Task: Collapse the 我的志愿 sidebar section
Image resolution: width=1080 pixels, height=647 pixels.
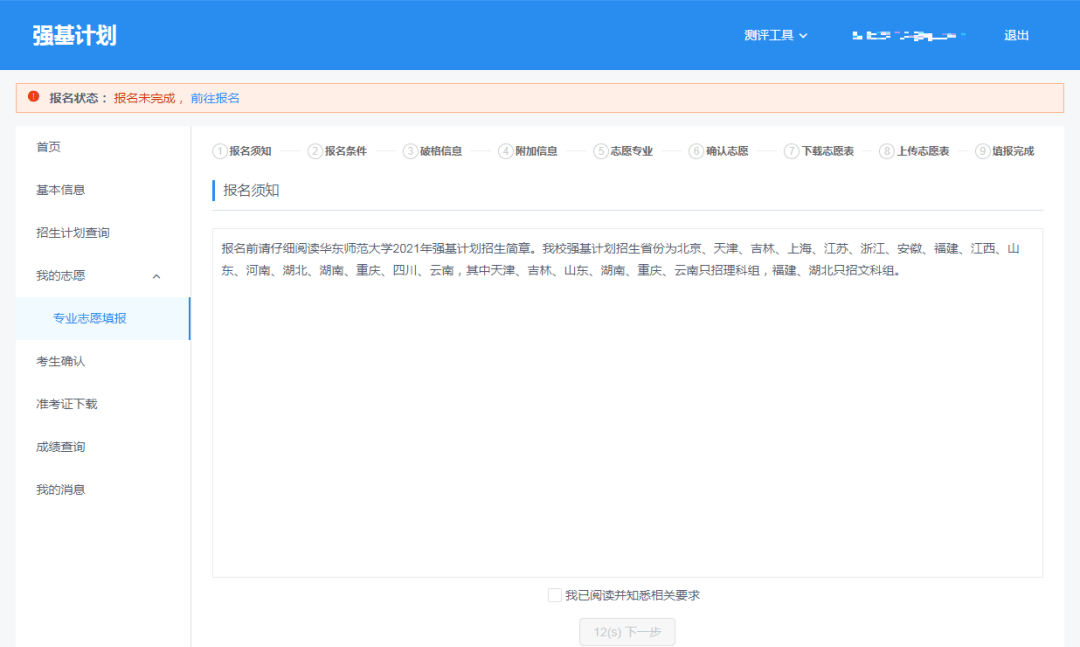Action: [155, 276]
